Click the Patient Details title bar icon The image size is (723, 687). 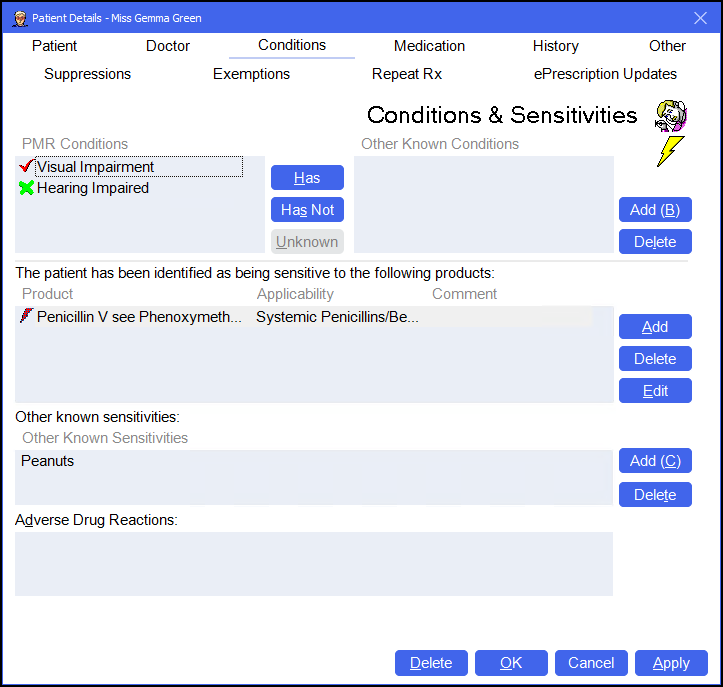[19, 18]
